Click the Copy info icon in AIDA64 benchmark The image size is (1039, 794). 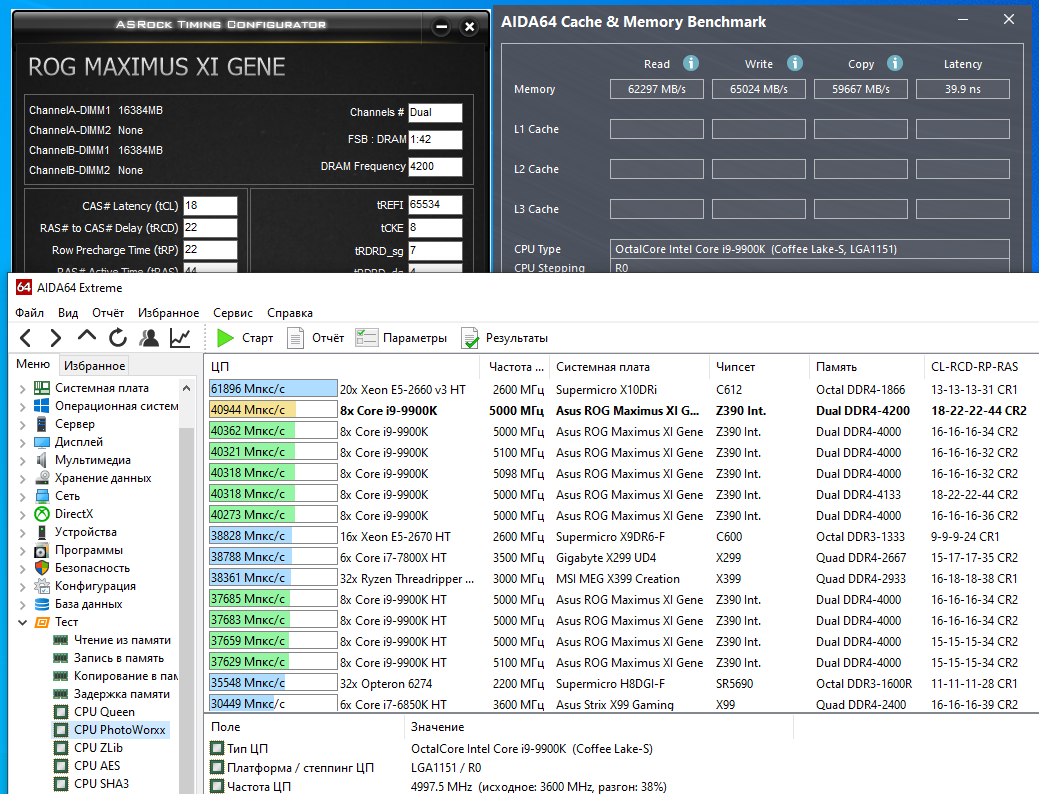point(895,63)
